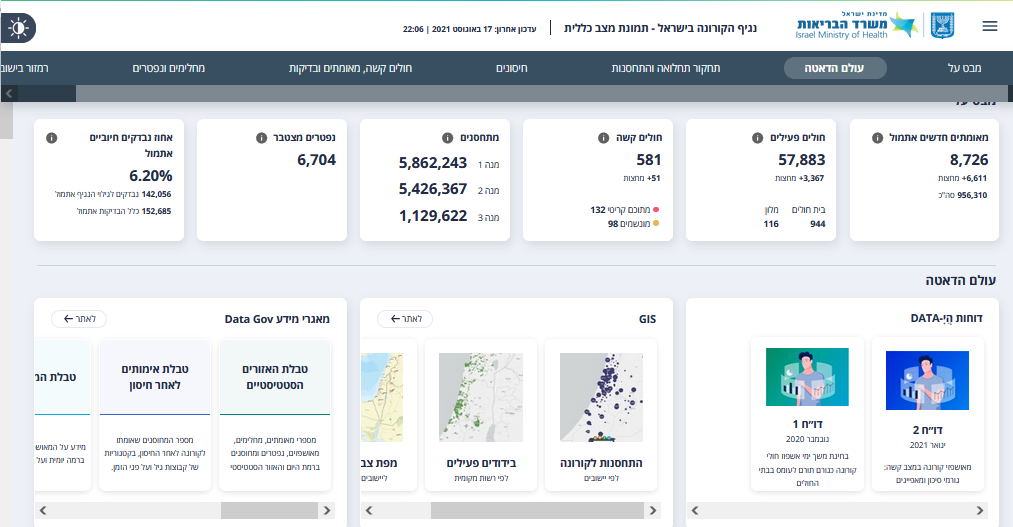Viewport: 1013px width, 527px height.
Task: Click GIS carousel right arrow
Action: point(653,510)
